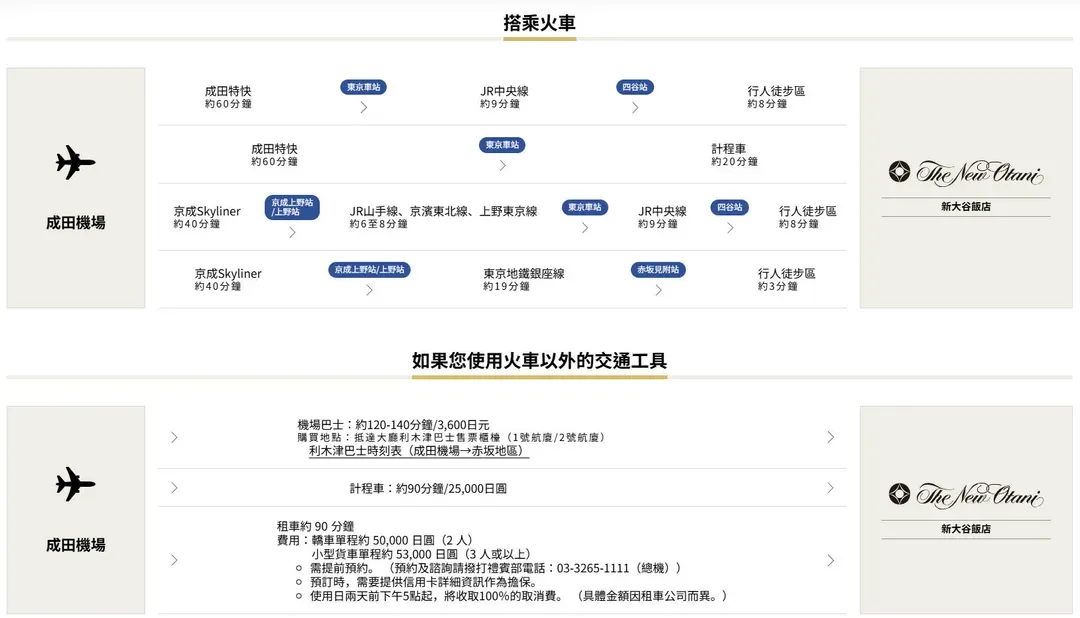1080x618 pixels.
Task: Click the New Otani logo in the train section
Action: click(x=965, y=173)
